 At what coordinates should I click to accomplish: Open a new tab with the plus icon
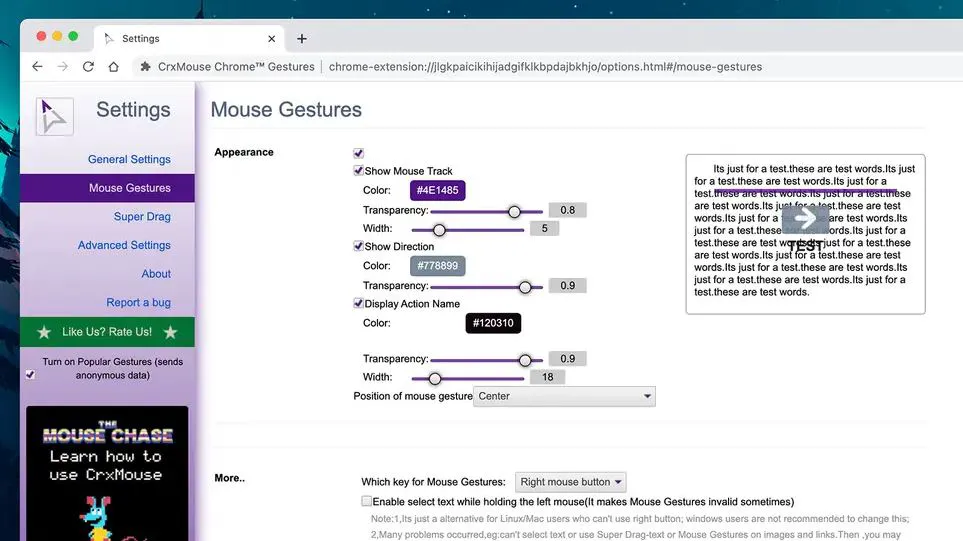pos(302,39)
